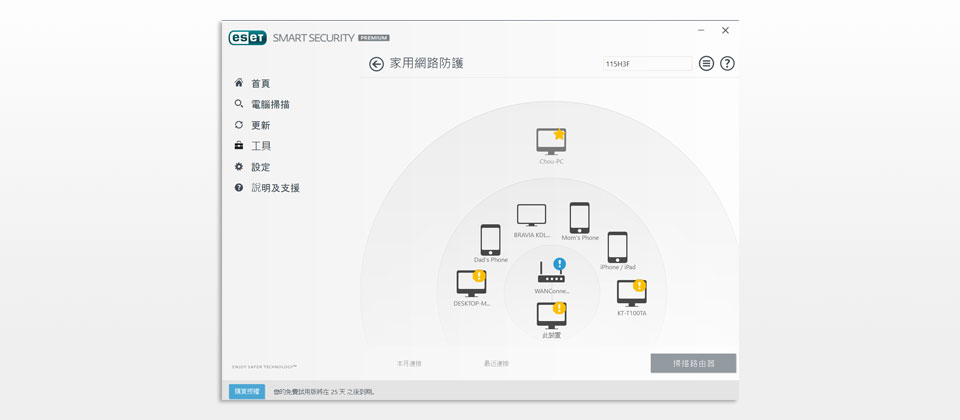Minimize the ESET window
This screenshot has height=420, width=960.
point(701,30)
